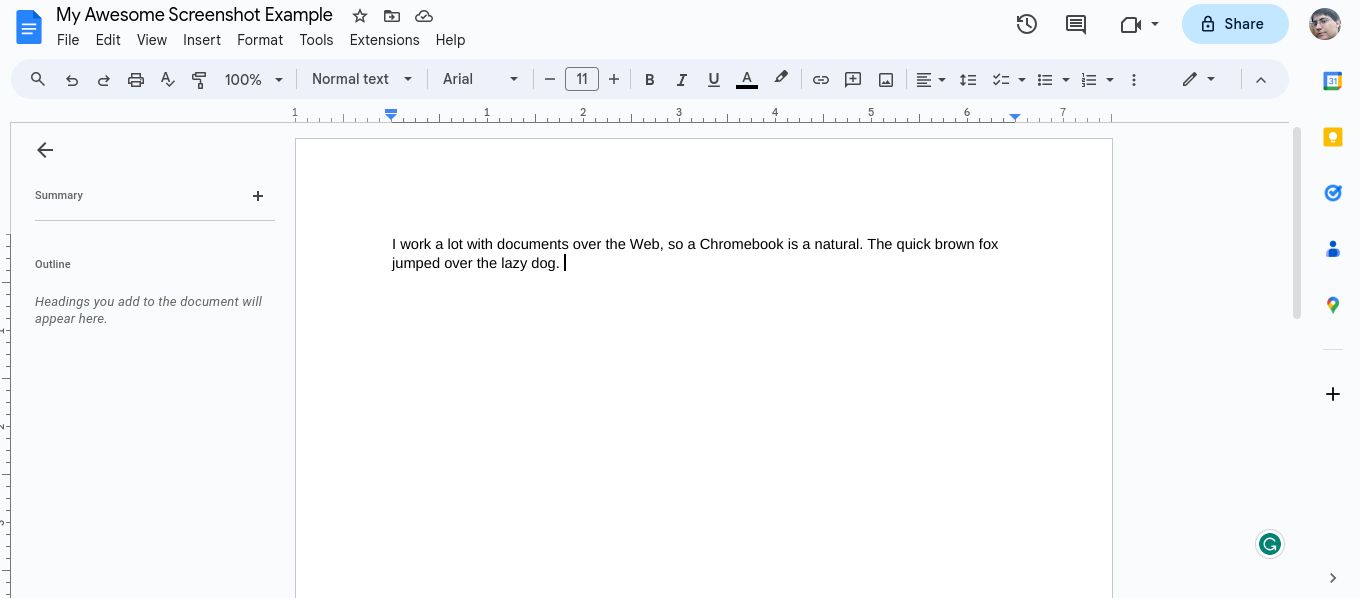1360x598 pixels.
Task: Open Google Calendar in the side panel
Action: pyautogui.click(x=1333, y=81)
